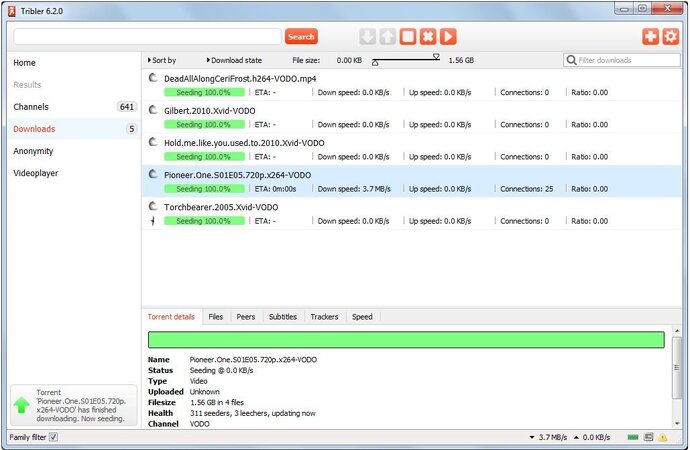Image resolution: width=690 pixels, height=450 pixels.
Task: Click the grey download arrow toolbar icon
Action: [367, 36]
